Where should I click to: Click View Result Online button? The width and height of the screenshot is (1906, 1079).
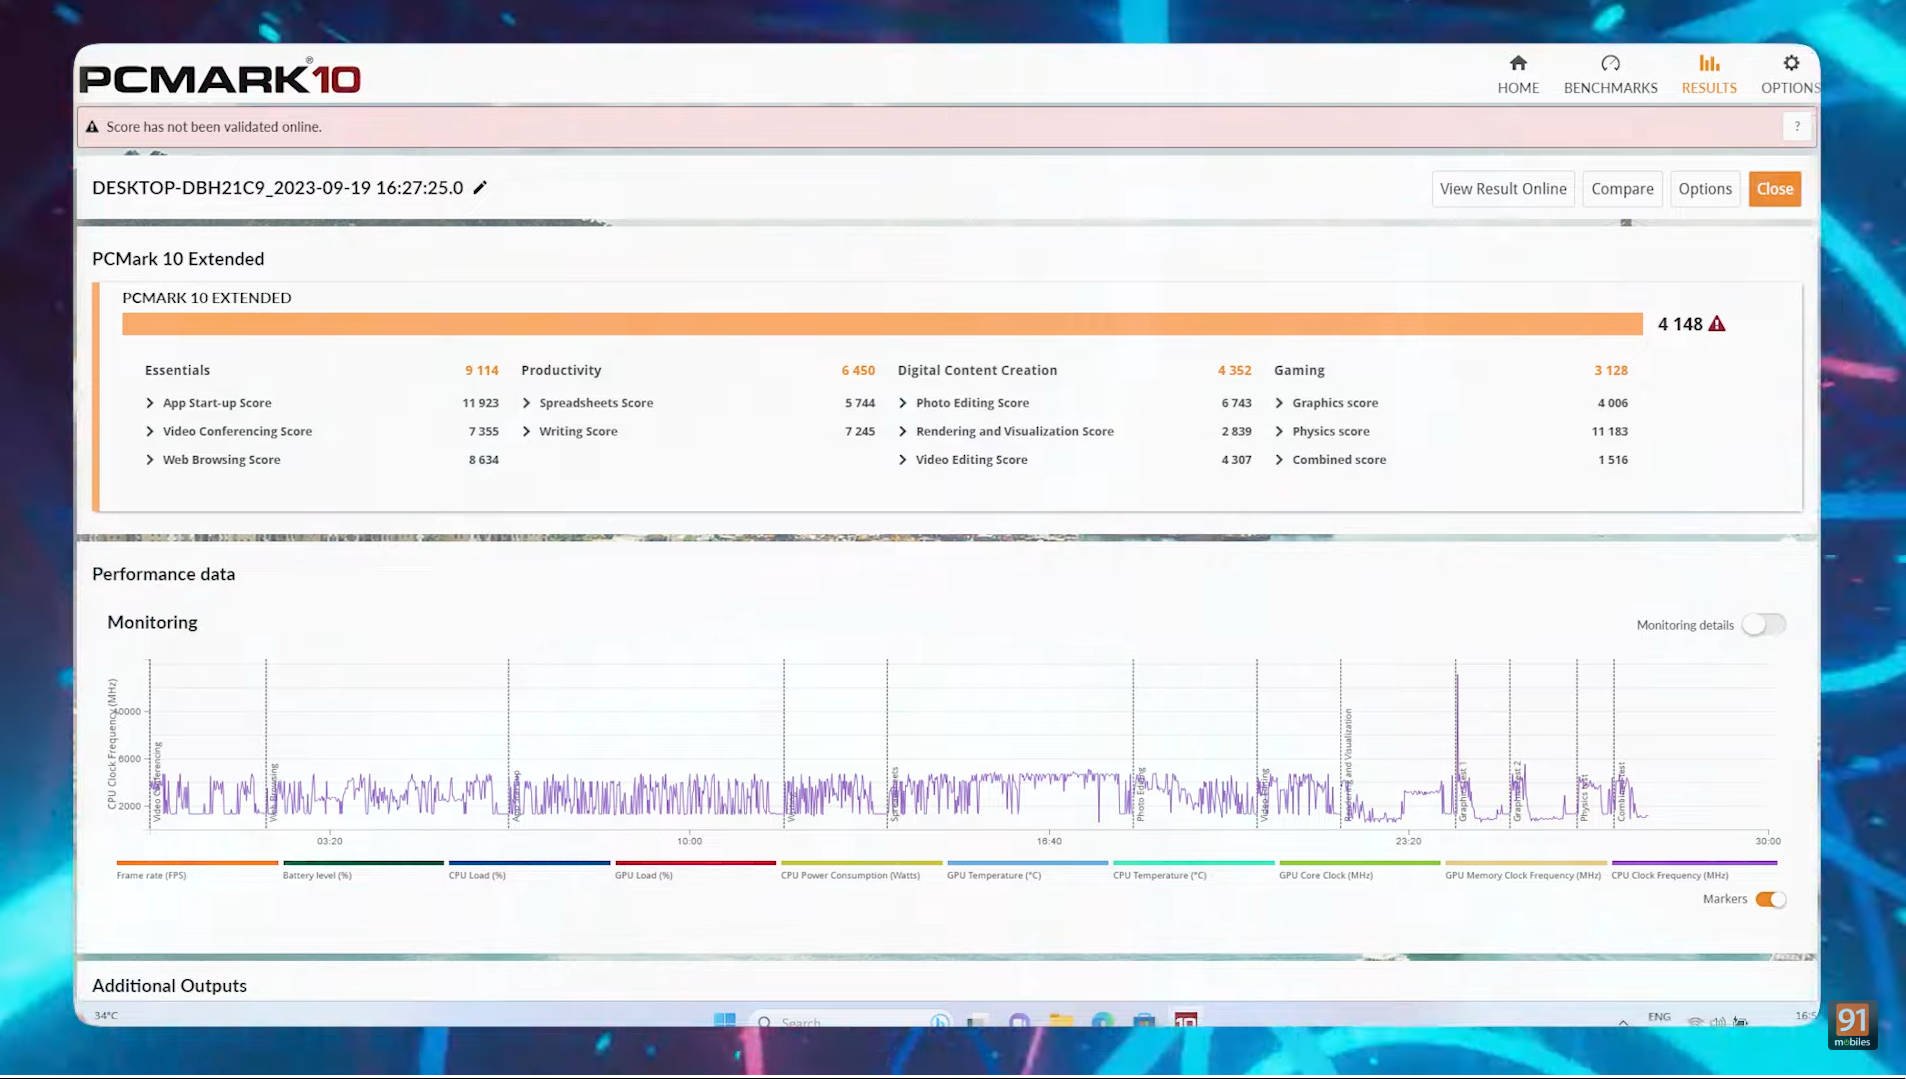(x=1503, y=189)
